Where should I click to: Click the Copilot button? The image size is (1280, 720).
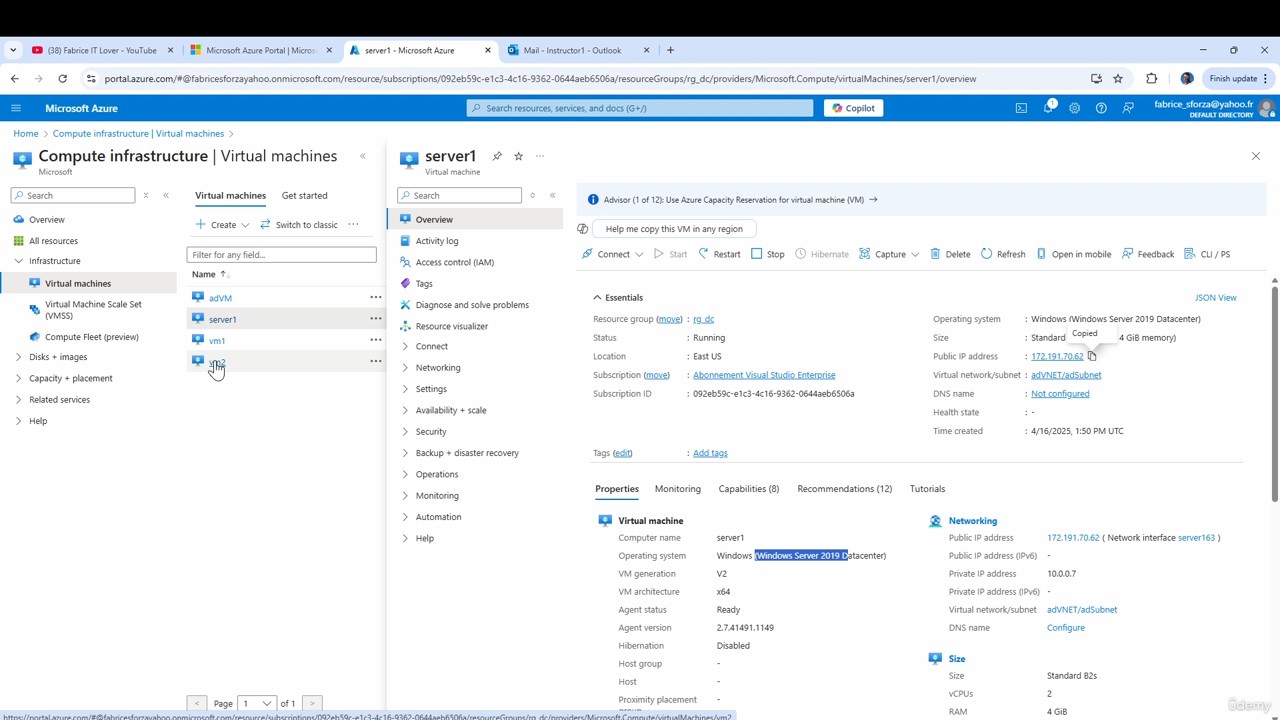(854, 108)
